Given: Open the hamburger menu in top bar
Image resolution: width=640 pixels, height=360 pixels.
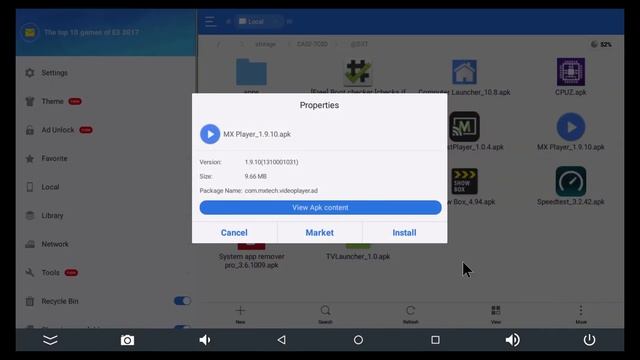Looking at the screenshot, I should coord(210,22).
